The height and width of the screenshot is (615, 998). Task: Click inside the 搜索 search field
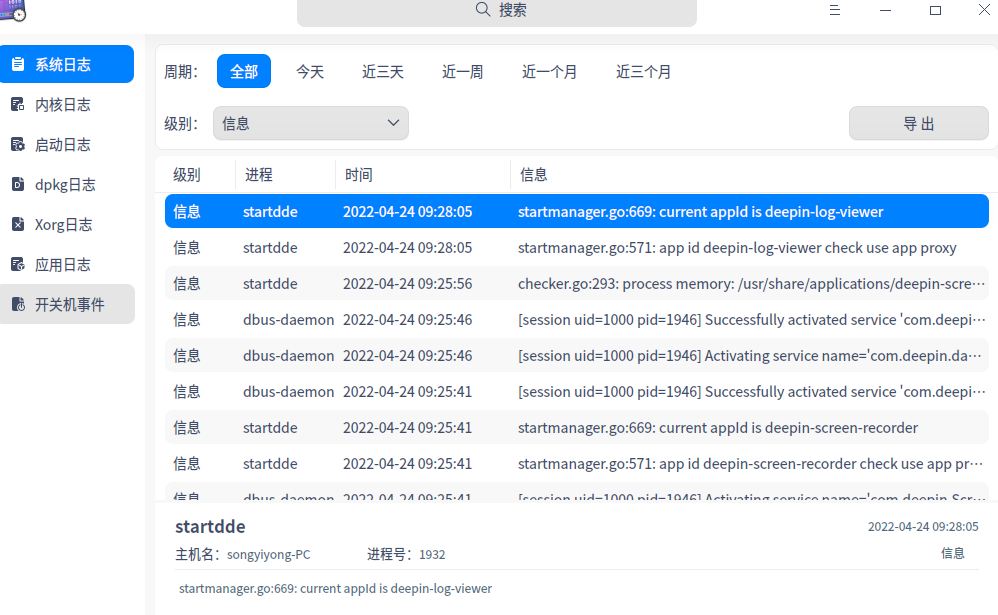click(x=496, y=13)
